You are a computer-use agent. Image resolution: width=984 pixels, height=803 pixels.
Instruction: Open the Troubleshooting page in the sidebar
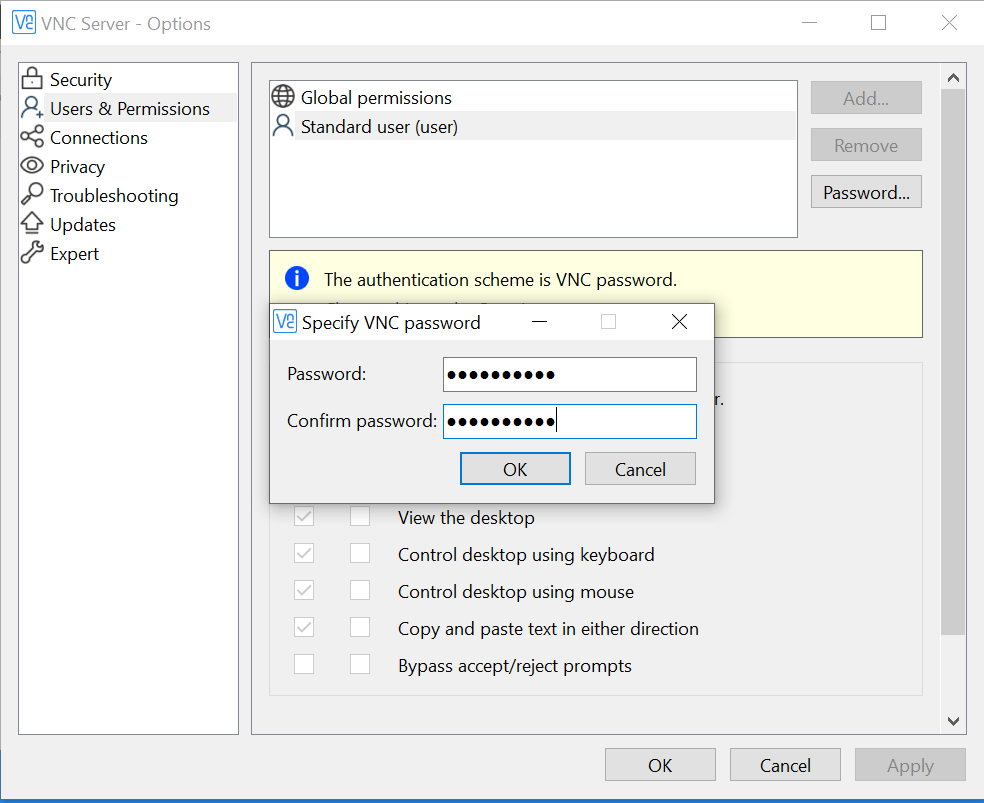point(129,195)
